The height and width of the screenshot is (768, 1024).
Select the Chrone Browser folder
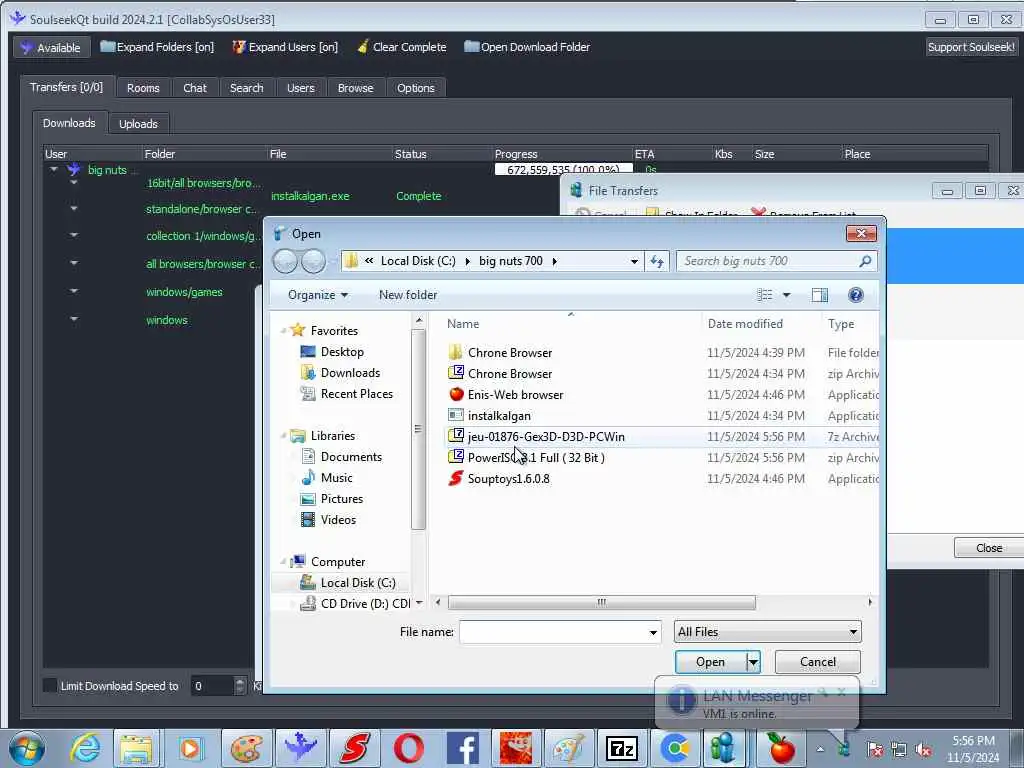[x=510, y=353]
